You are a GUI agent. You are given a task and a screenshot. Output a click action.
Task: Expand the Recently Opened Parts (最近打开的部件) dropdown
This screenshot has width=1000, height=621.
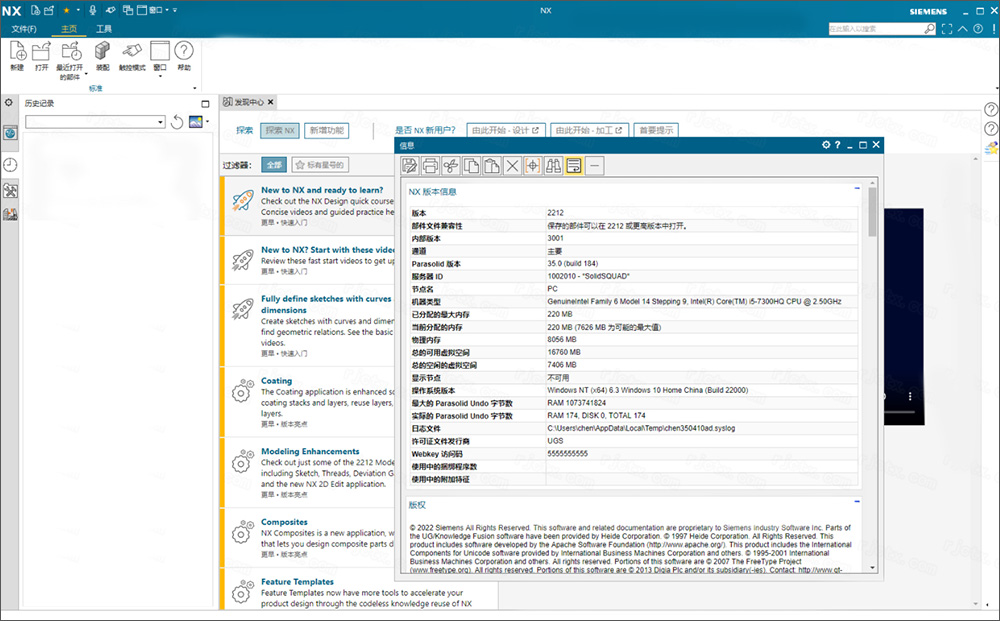[x=86, y=73]
